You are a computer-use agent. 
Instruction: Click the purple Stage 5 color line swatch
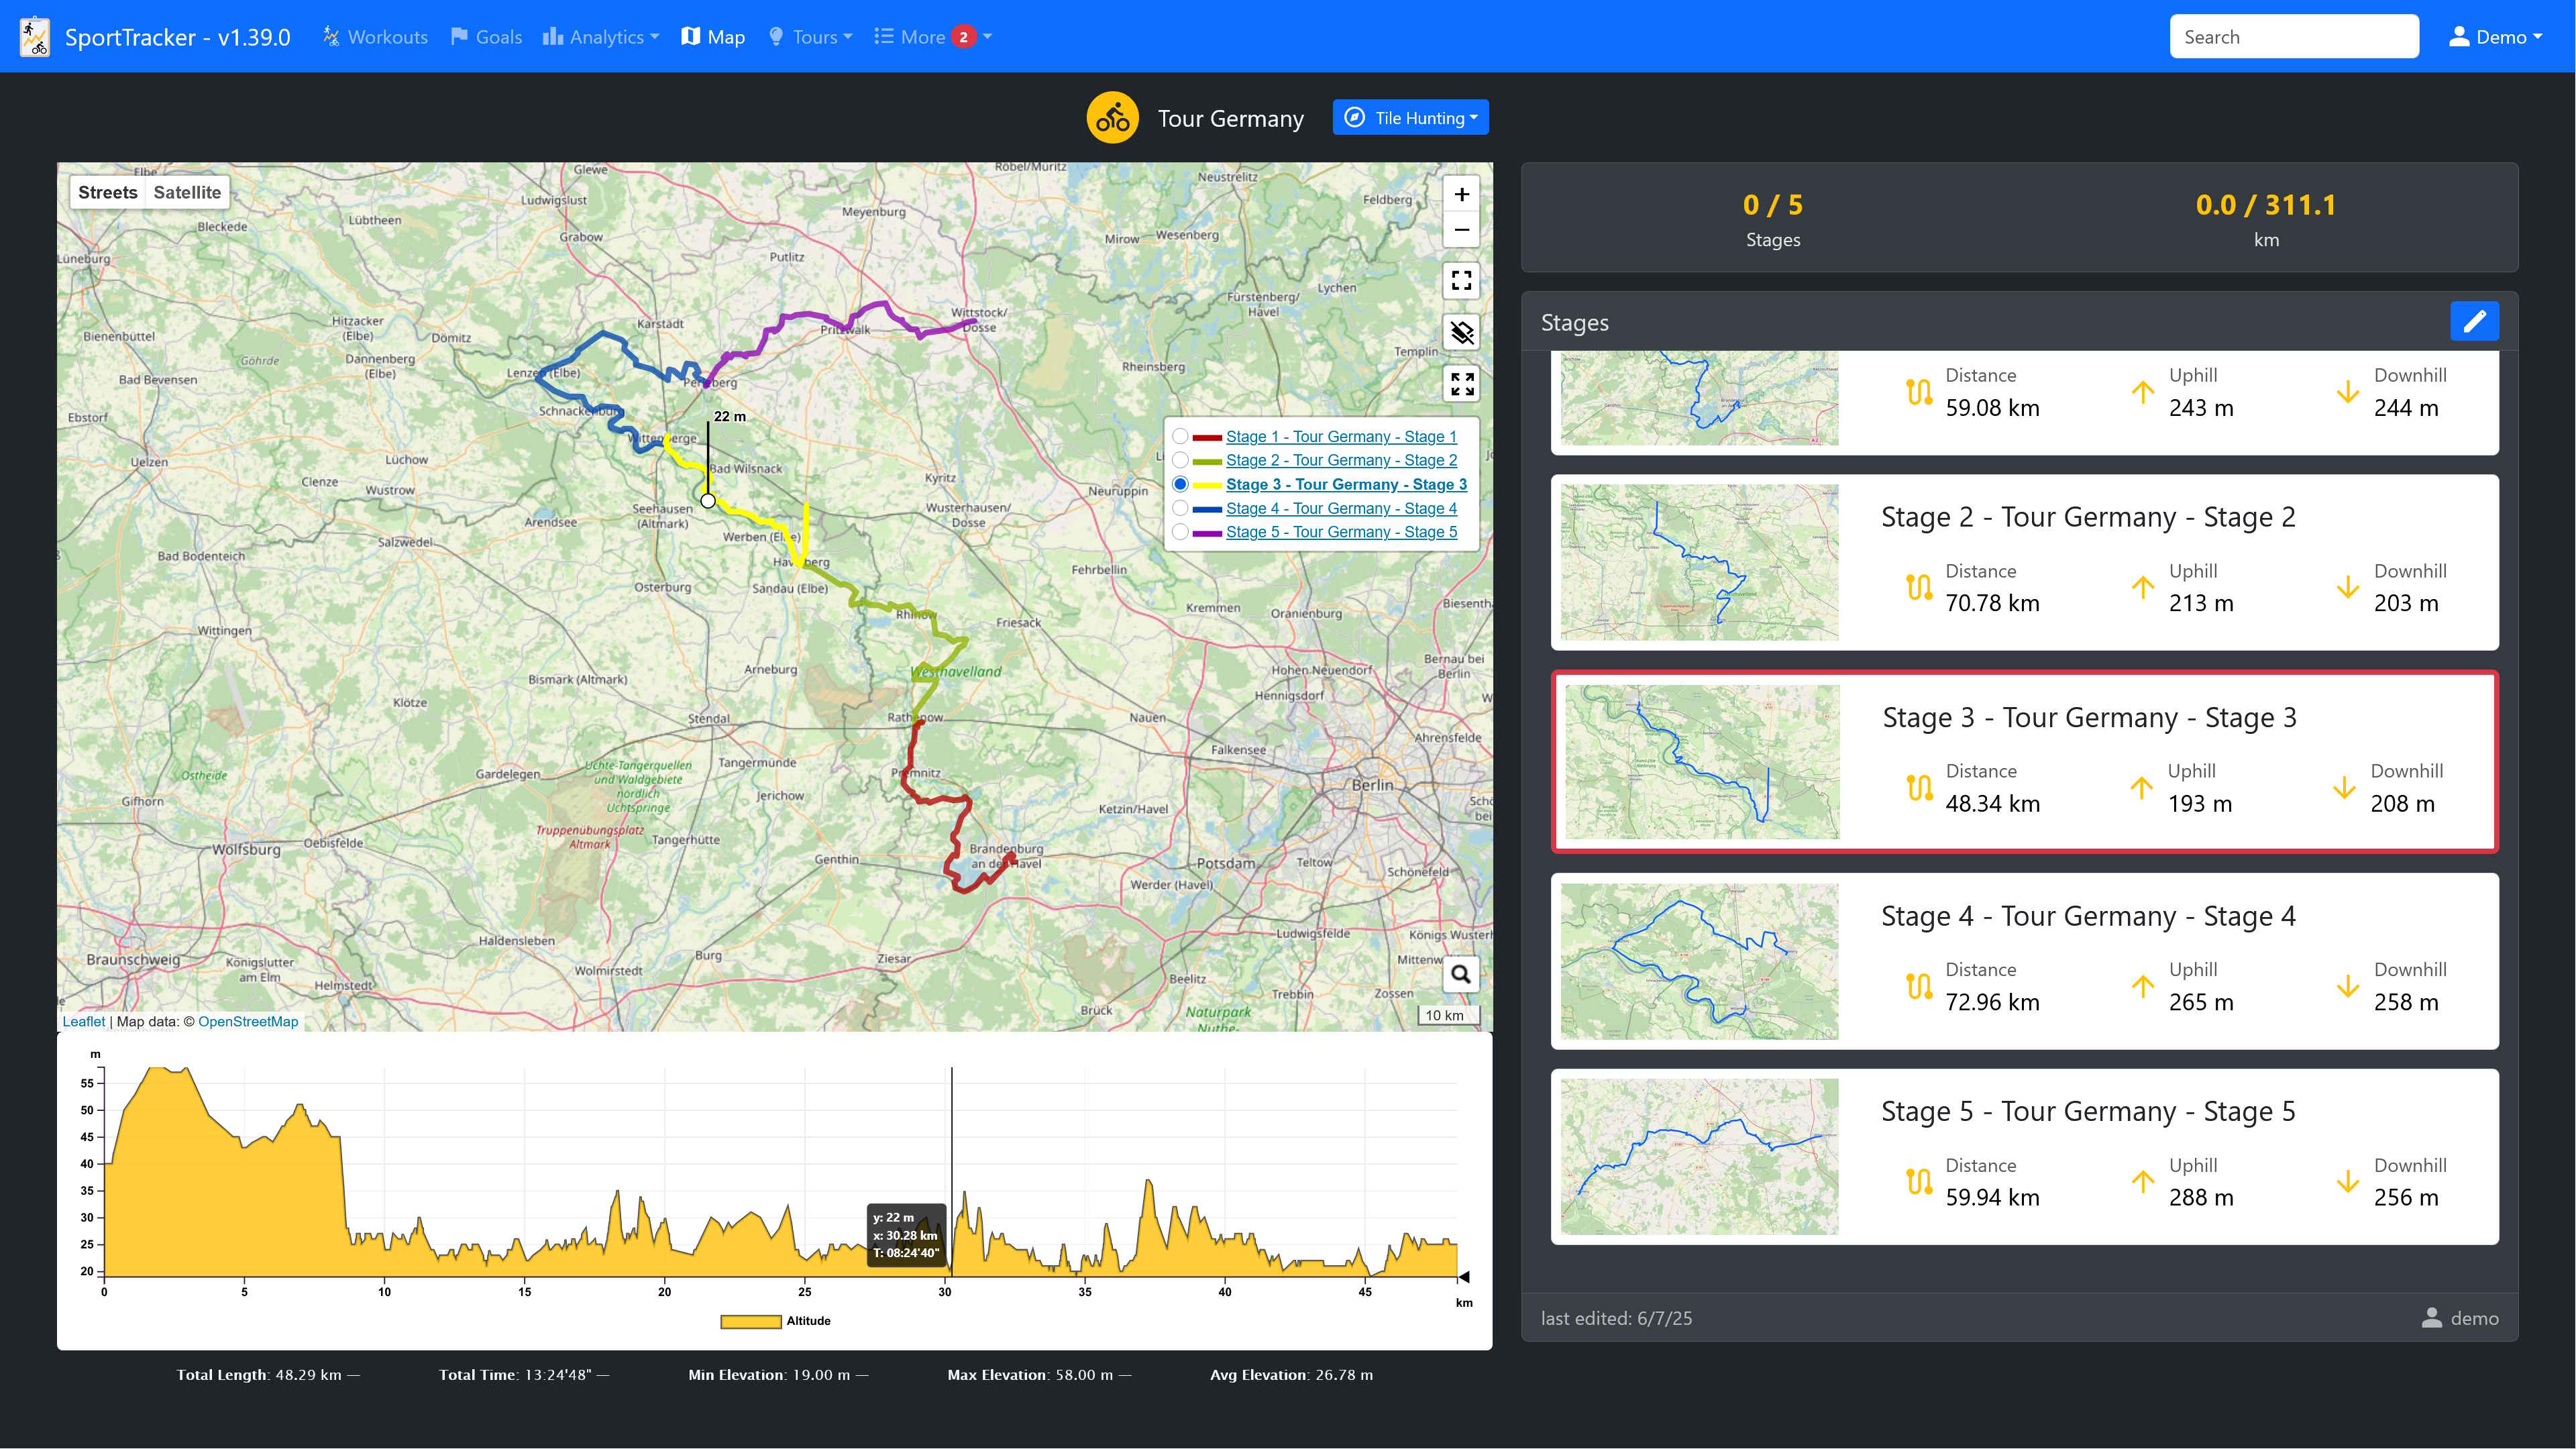pos(1207,533)
